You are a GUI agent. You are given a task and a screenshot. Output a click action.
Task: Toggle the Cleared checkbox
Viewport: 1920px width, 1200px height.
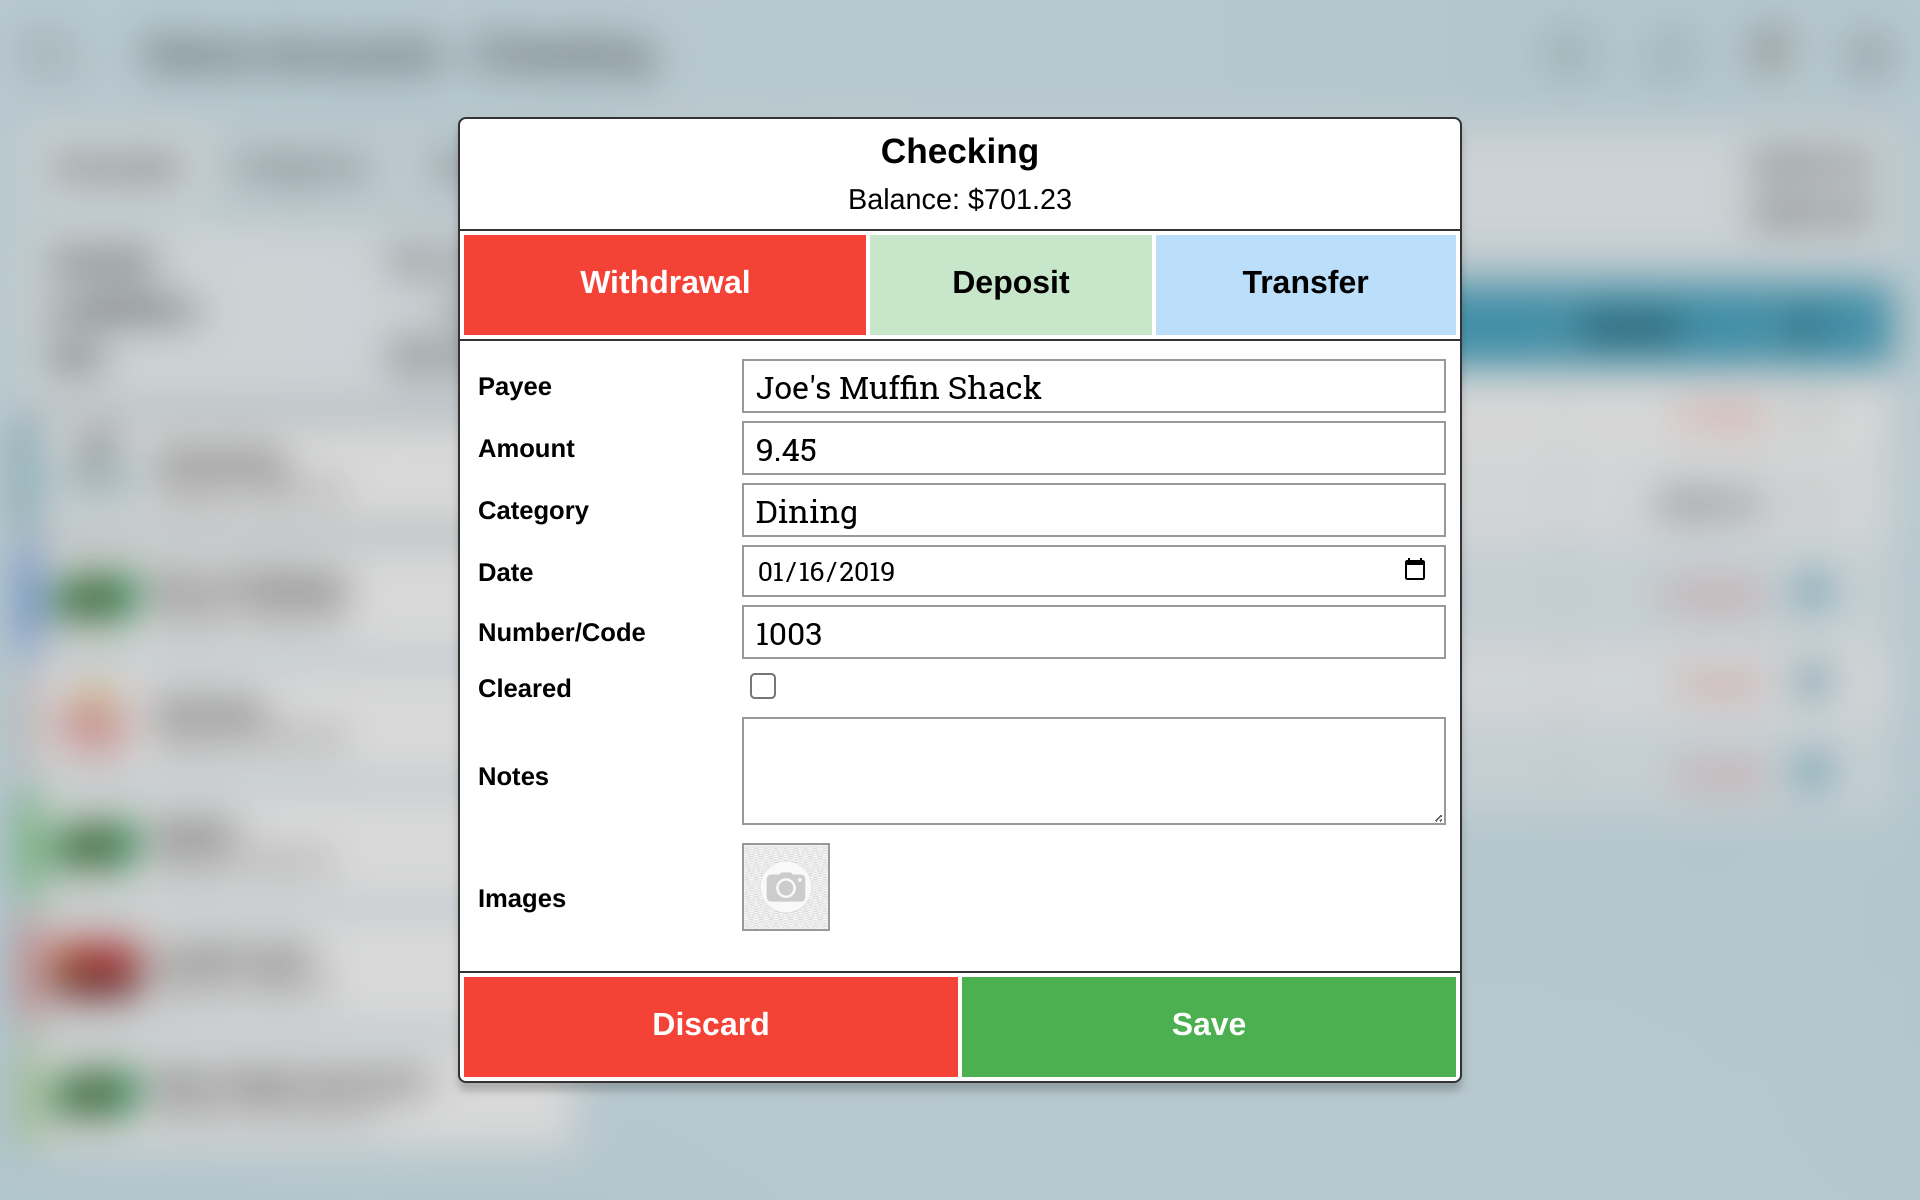[763, 686]
